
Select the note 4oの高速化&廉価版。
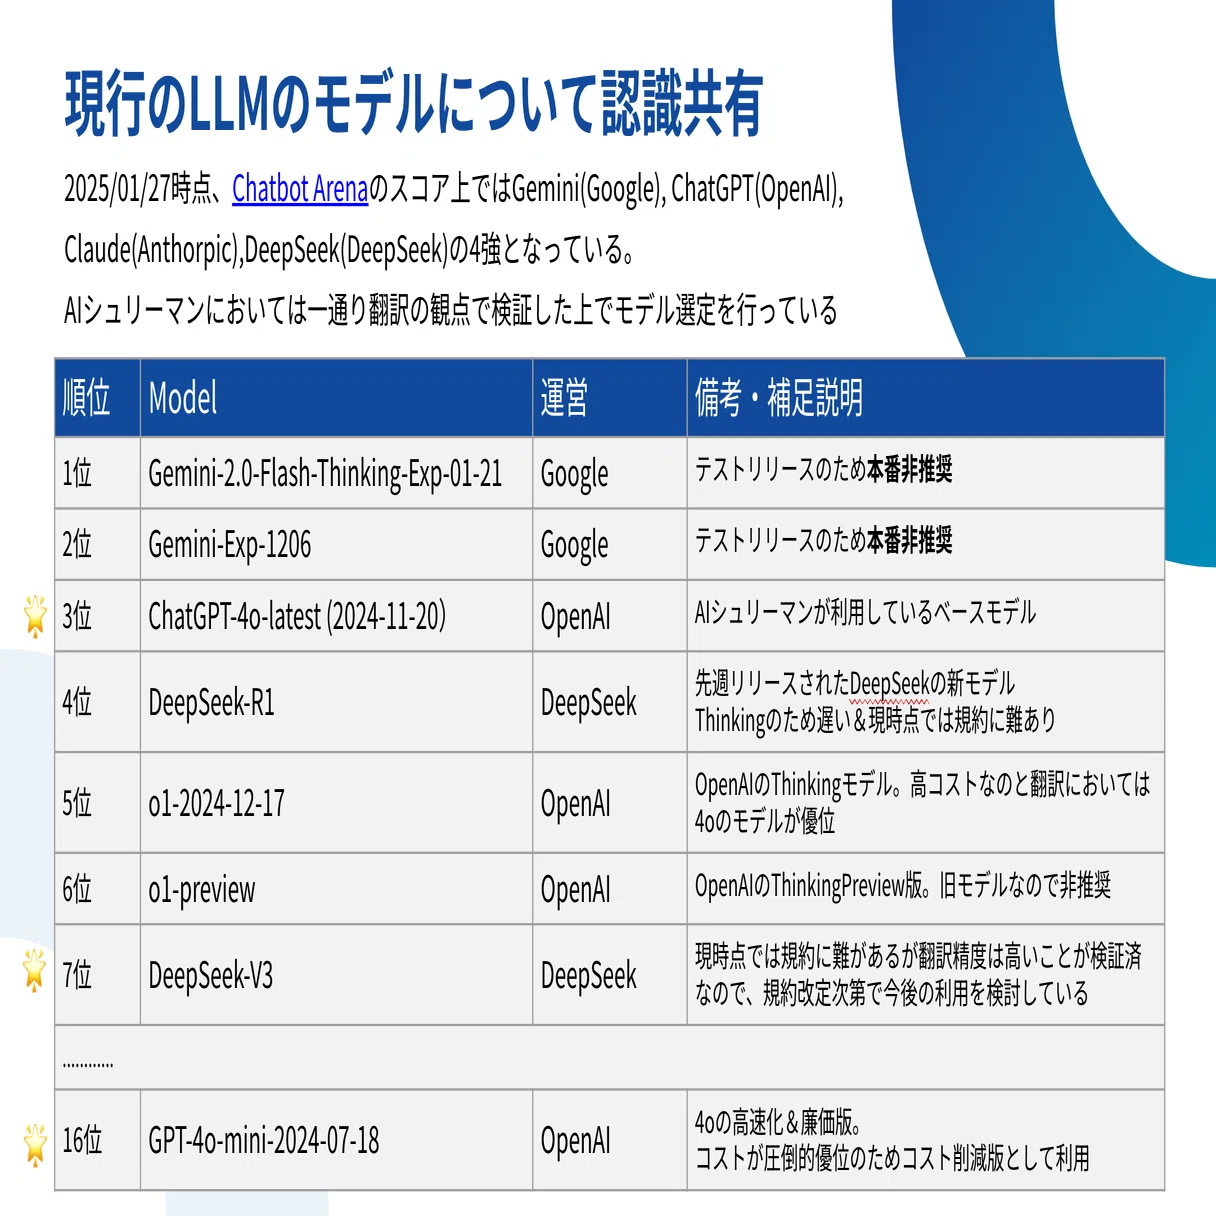[778, 1122]
